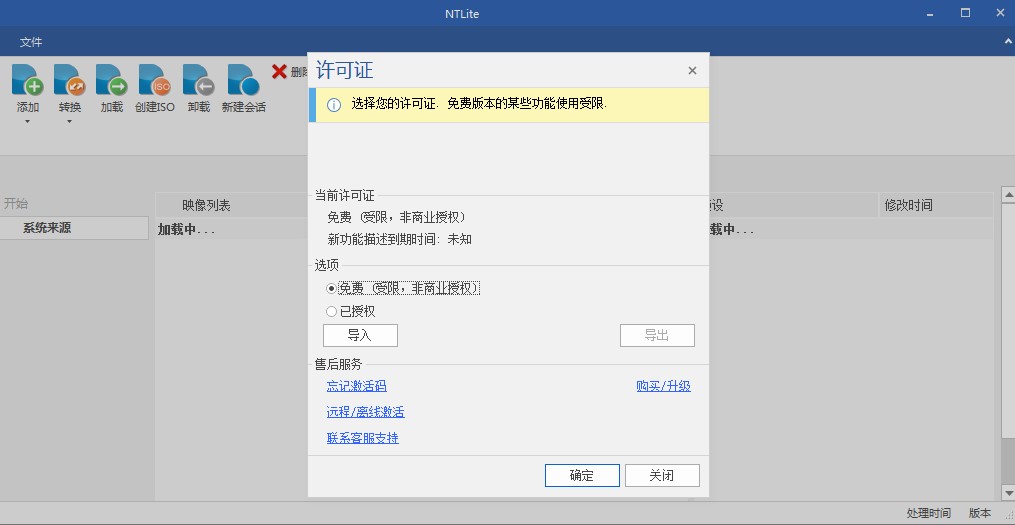Click the 导入 button

[x=360, y=335]
